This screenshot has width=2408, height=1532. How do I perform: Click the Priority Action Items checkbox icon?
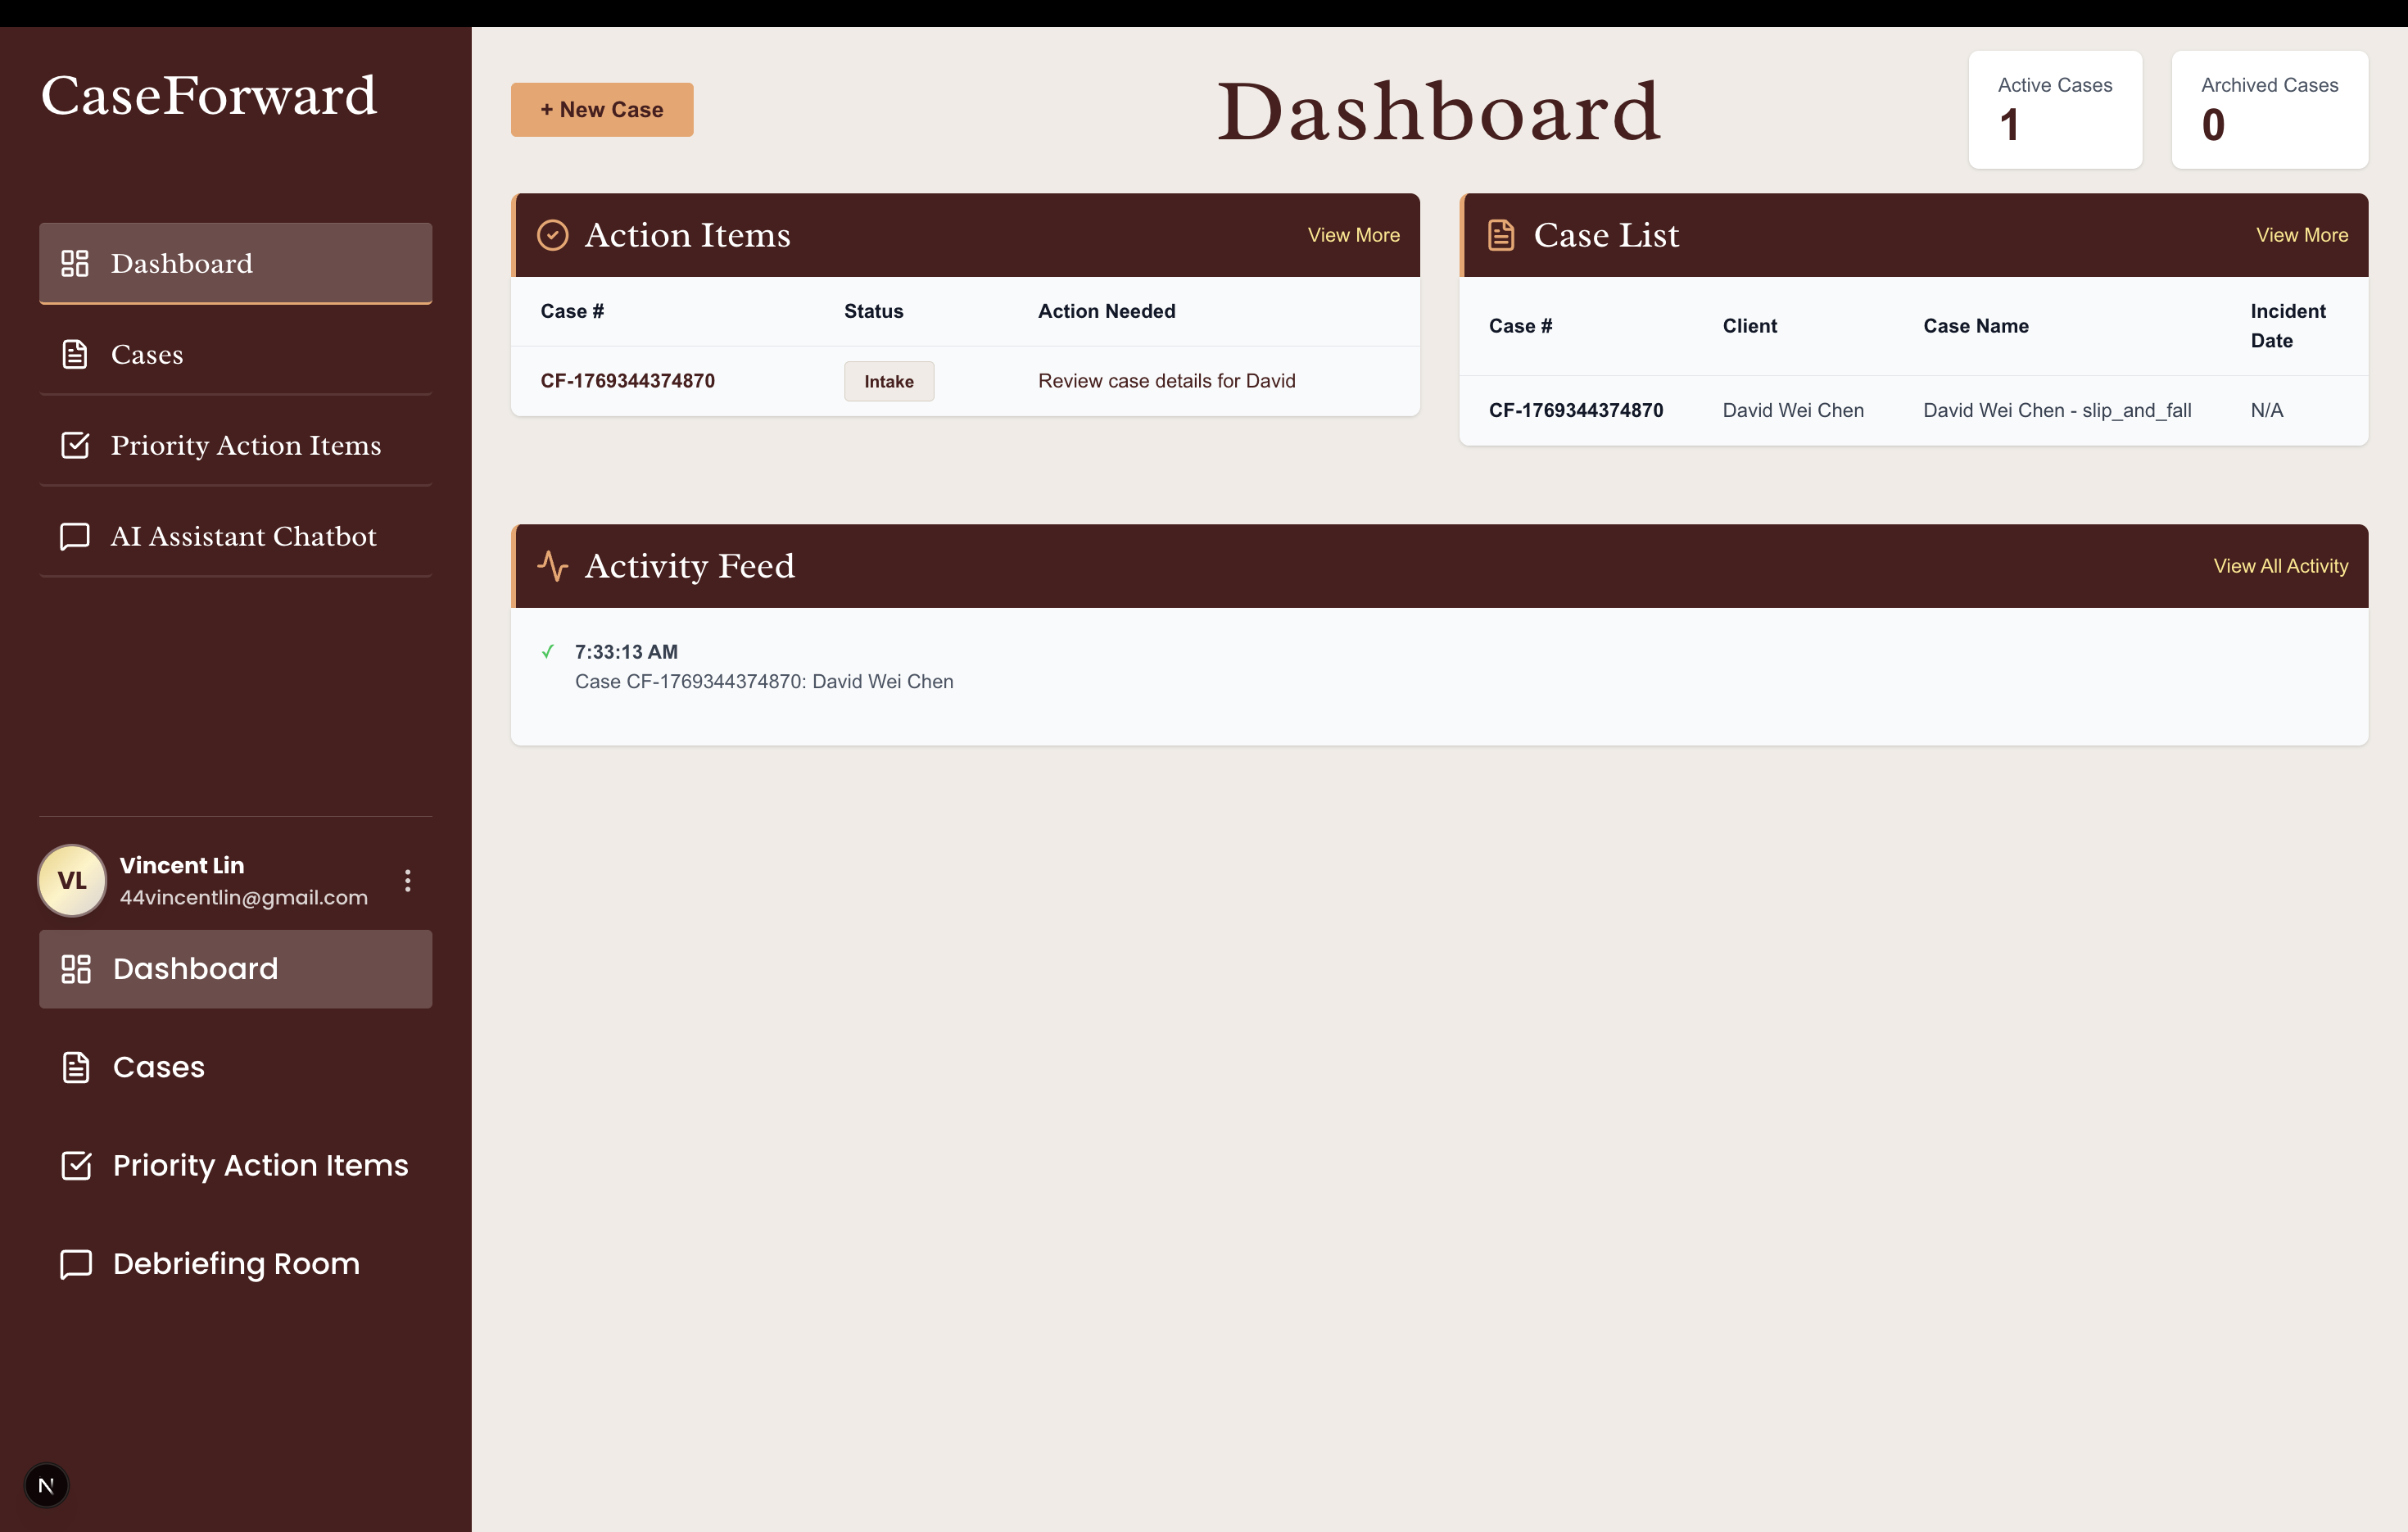tap(75, 445)
